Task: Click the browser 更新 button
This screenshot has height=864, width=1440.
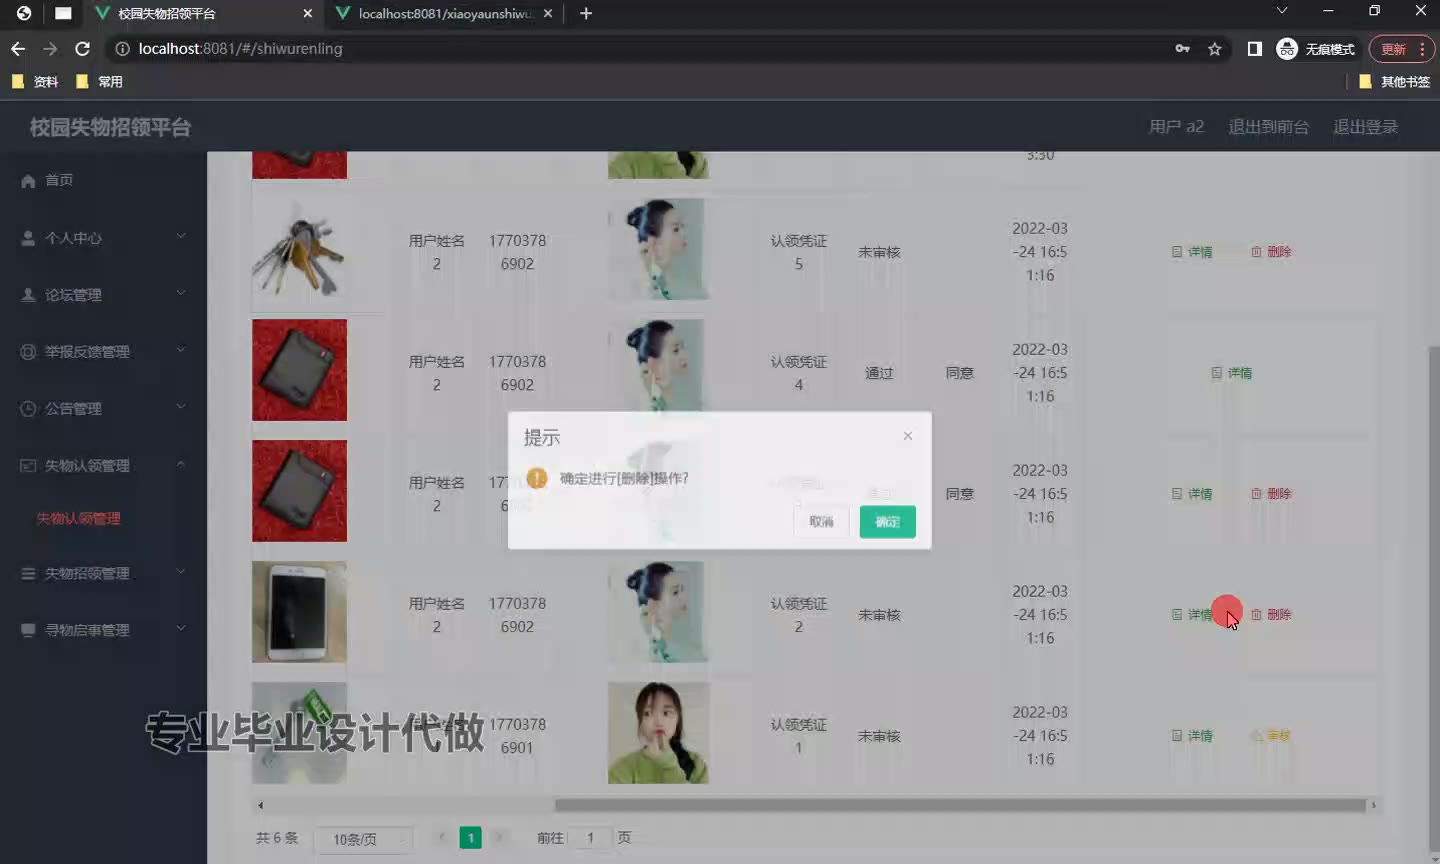Action: [1401, 48]
